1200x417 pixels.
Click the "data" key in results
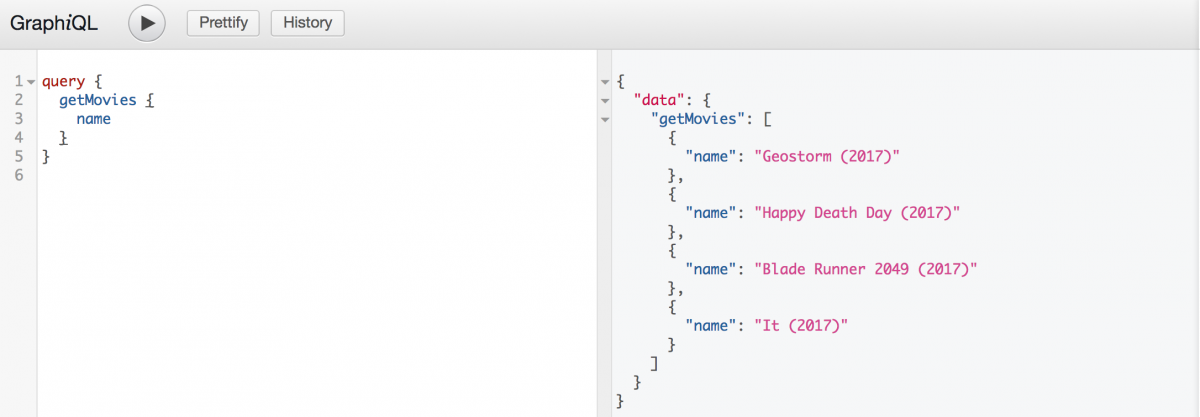[x=657, y=100]
